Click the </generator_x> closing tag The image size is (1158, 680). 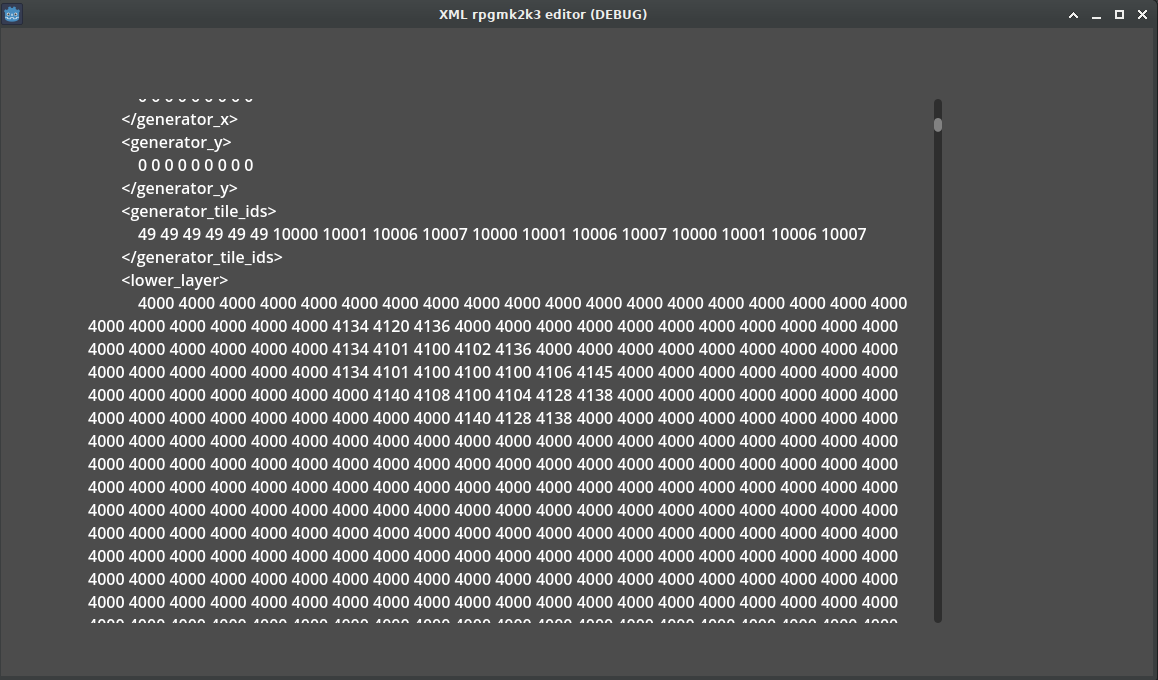pyautogui.click(x=179, y=119)
